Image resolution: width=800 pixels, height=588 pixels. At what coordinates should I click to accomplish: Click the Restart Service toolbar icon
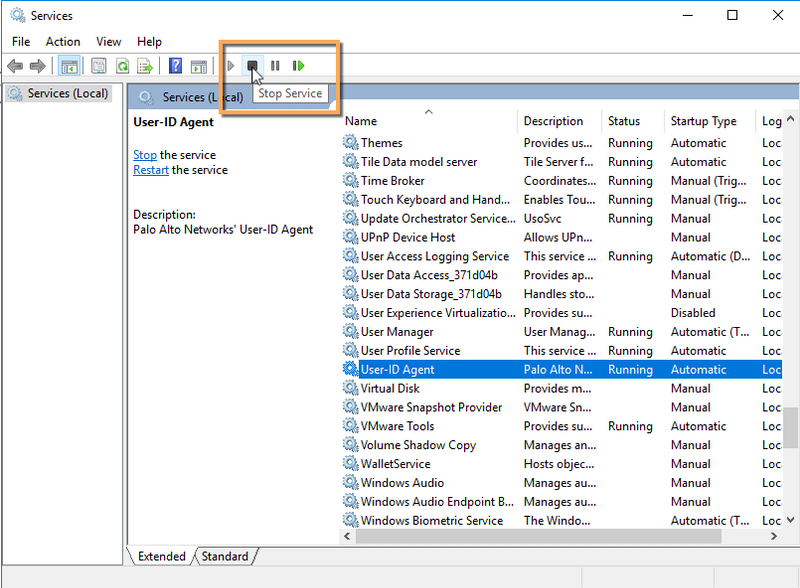pos(300,65)
